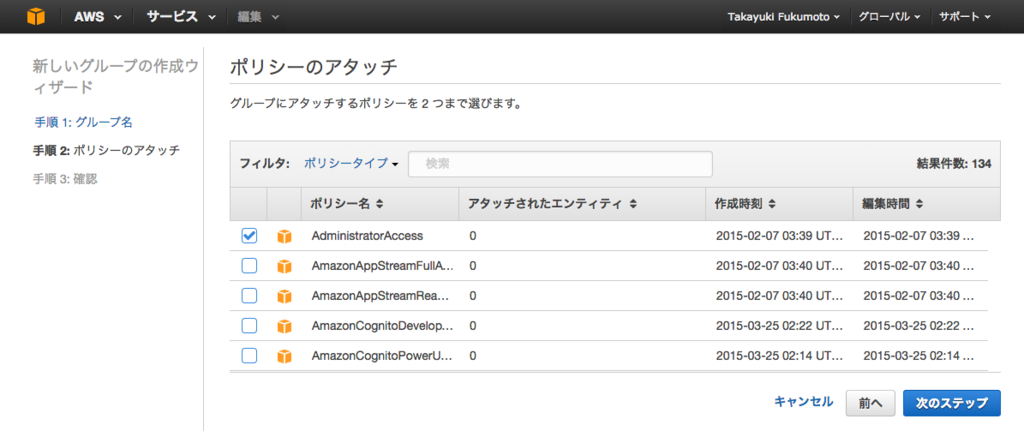
Task: Click the 検索 policy search field
Action: coord(560,164)
